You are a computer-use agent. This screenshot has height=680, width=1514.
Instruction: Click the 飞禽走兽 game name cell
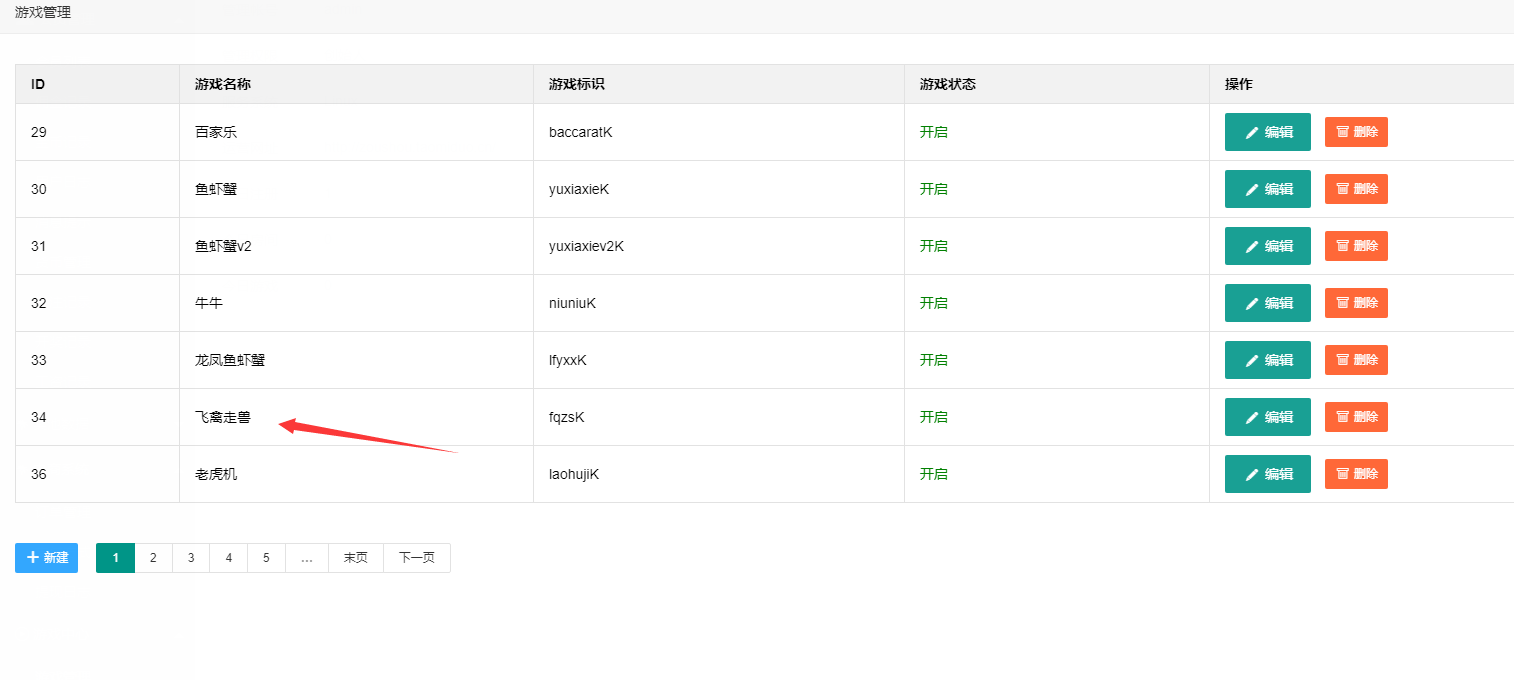click(x=223, y=417)
